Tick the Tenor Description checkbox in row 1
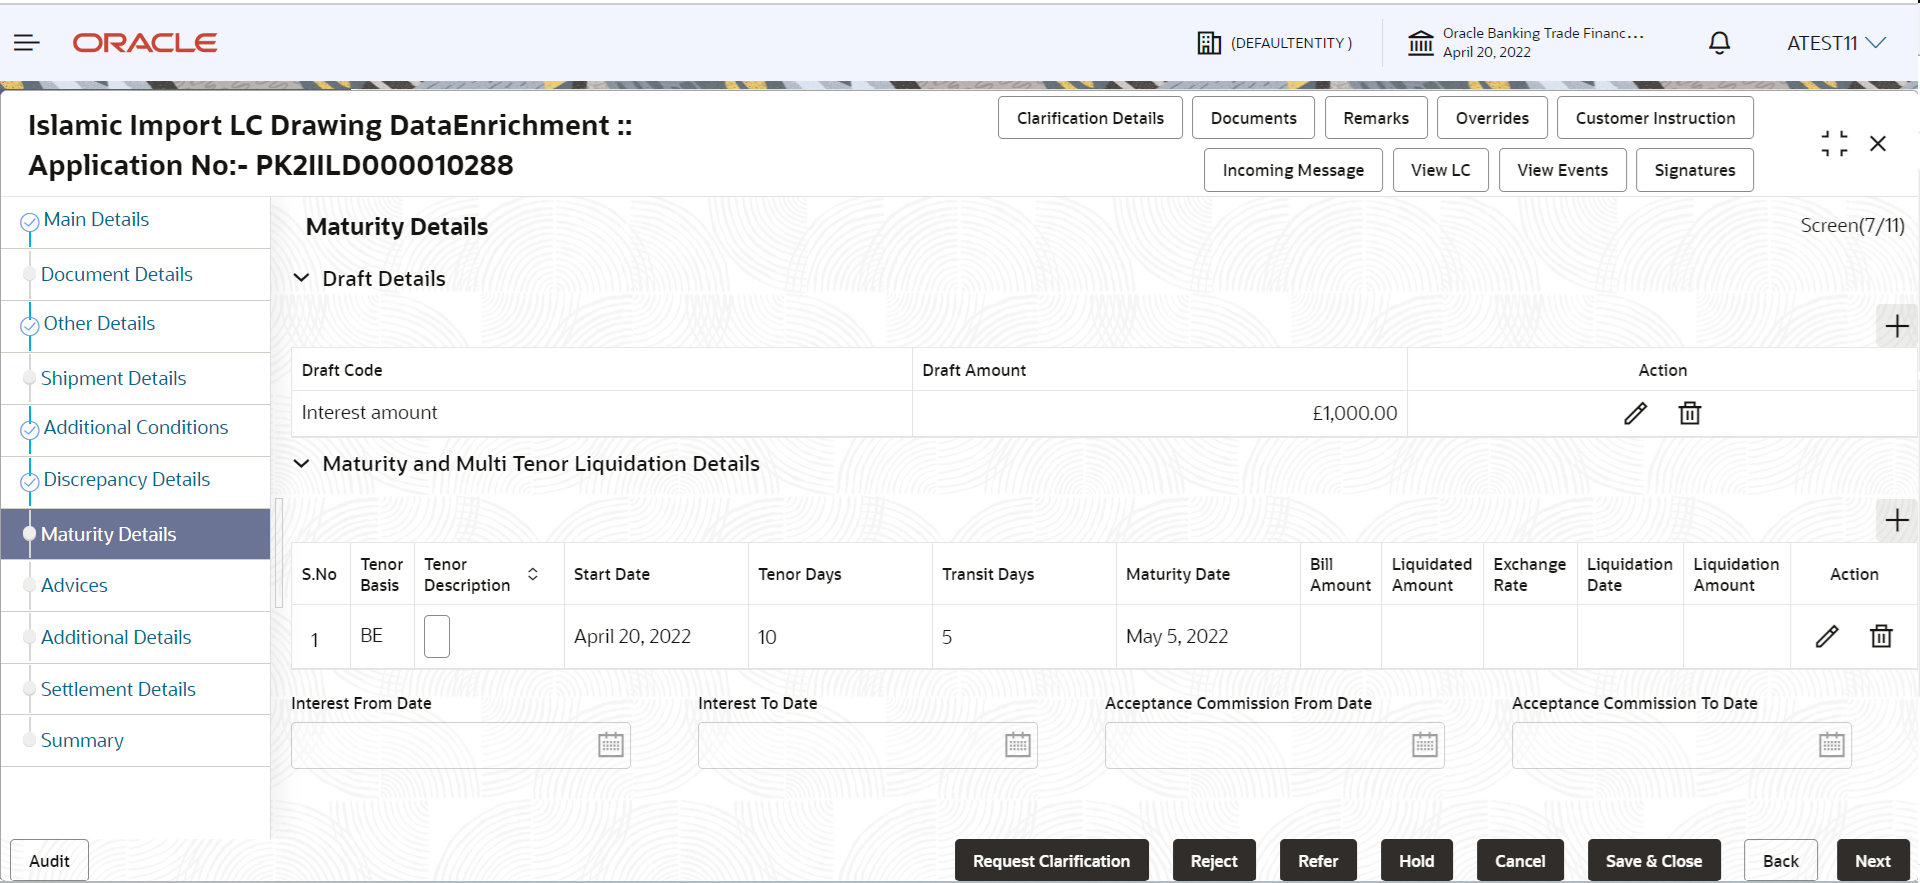Screen dimensions: 1920x883 [x=437, y=636]
